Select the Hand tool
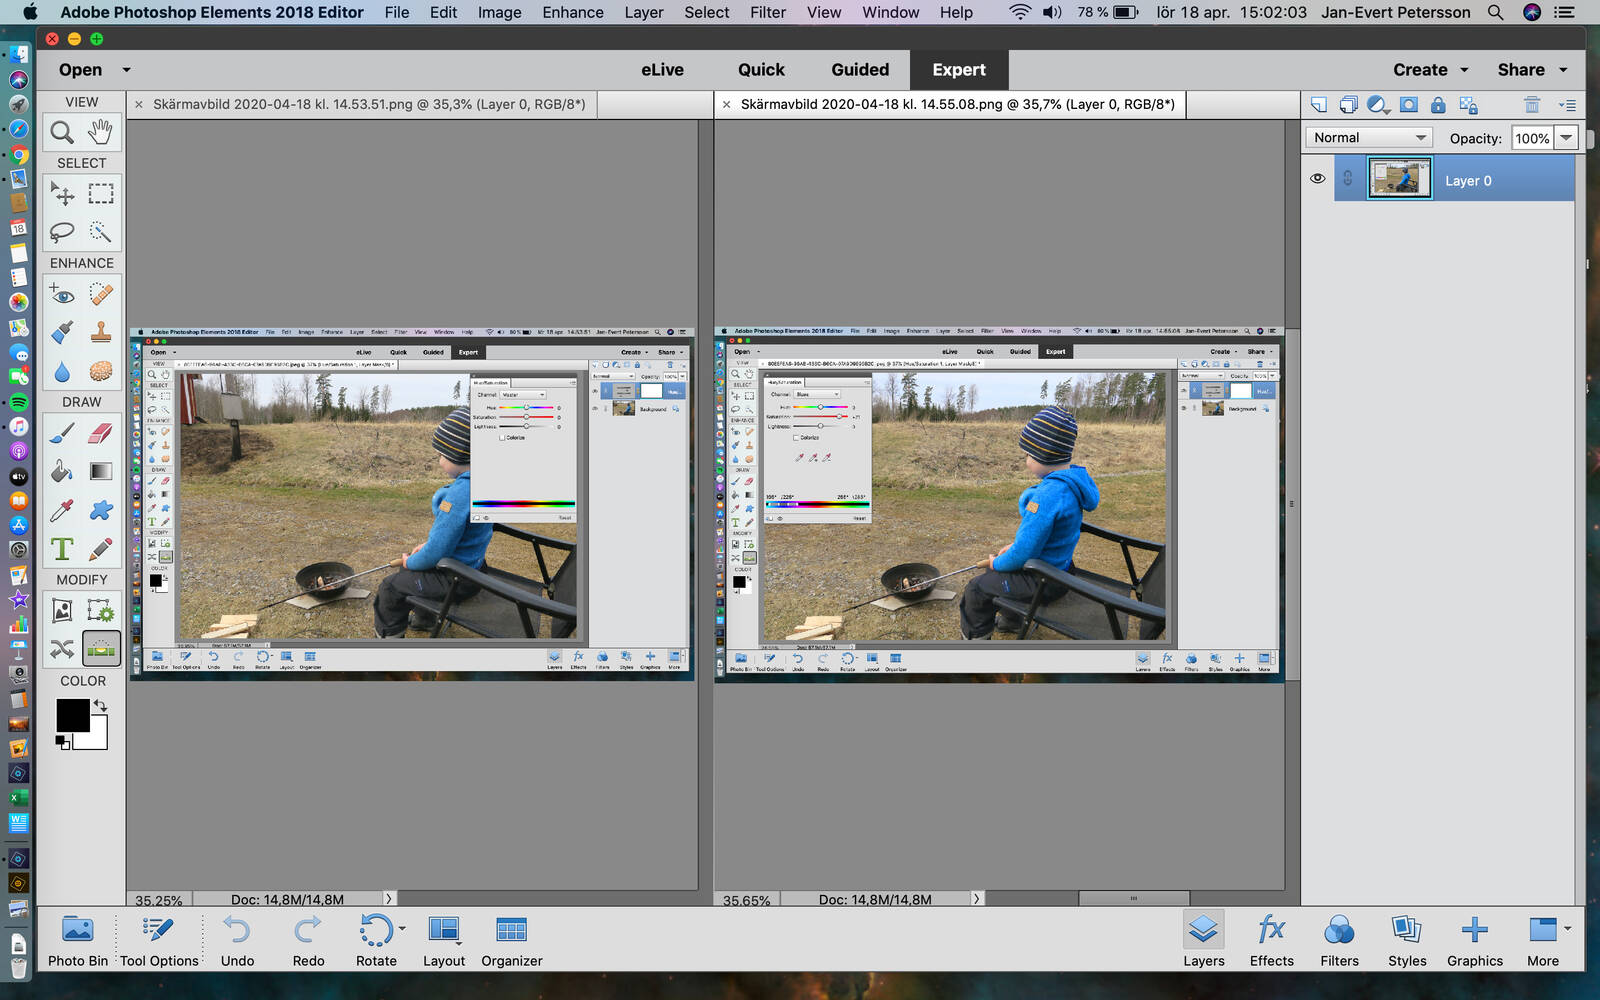Viewport: 1600px width, 1000px height. click(100, 132)
